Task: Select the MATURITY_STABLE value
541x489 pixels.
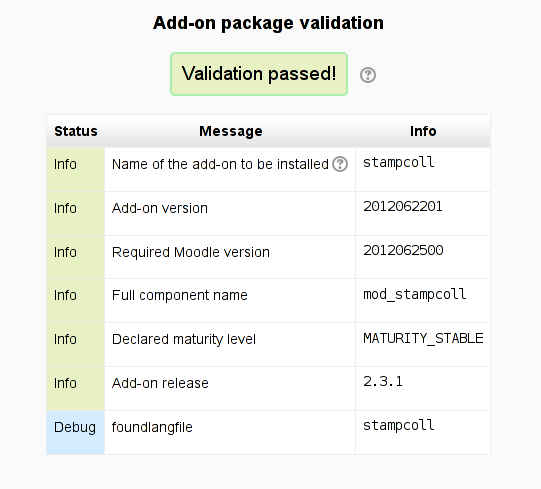Action: pos(423,338)
